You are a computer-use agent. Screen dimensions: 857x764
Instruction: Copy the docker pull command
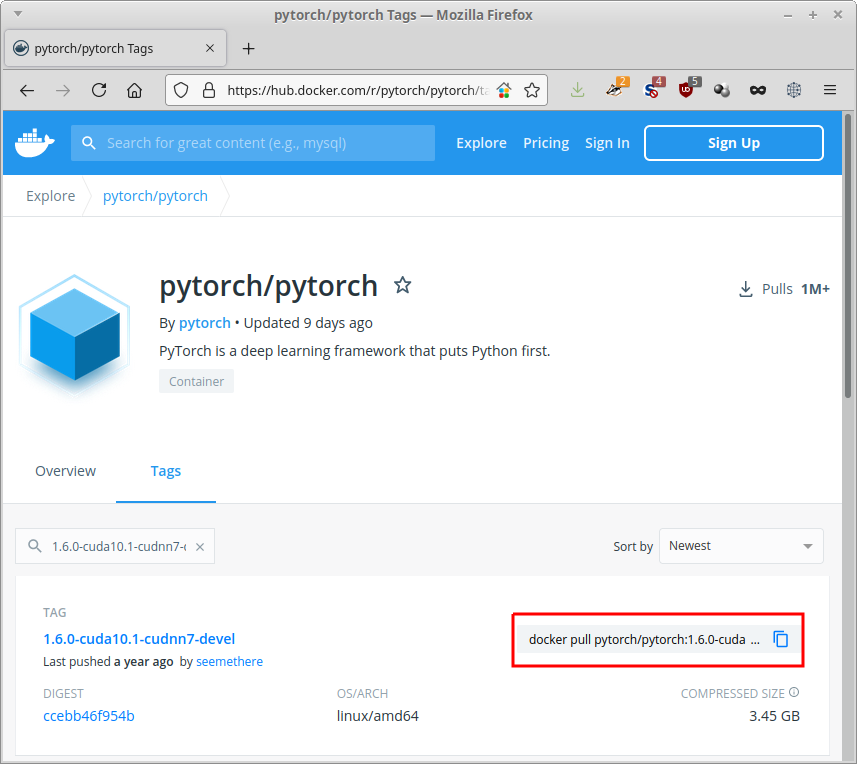click(x=780, y=639)
